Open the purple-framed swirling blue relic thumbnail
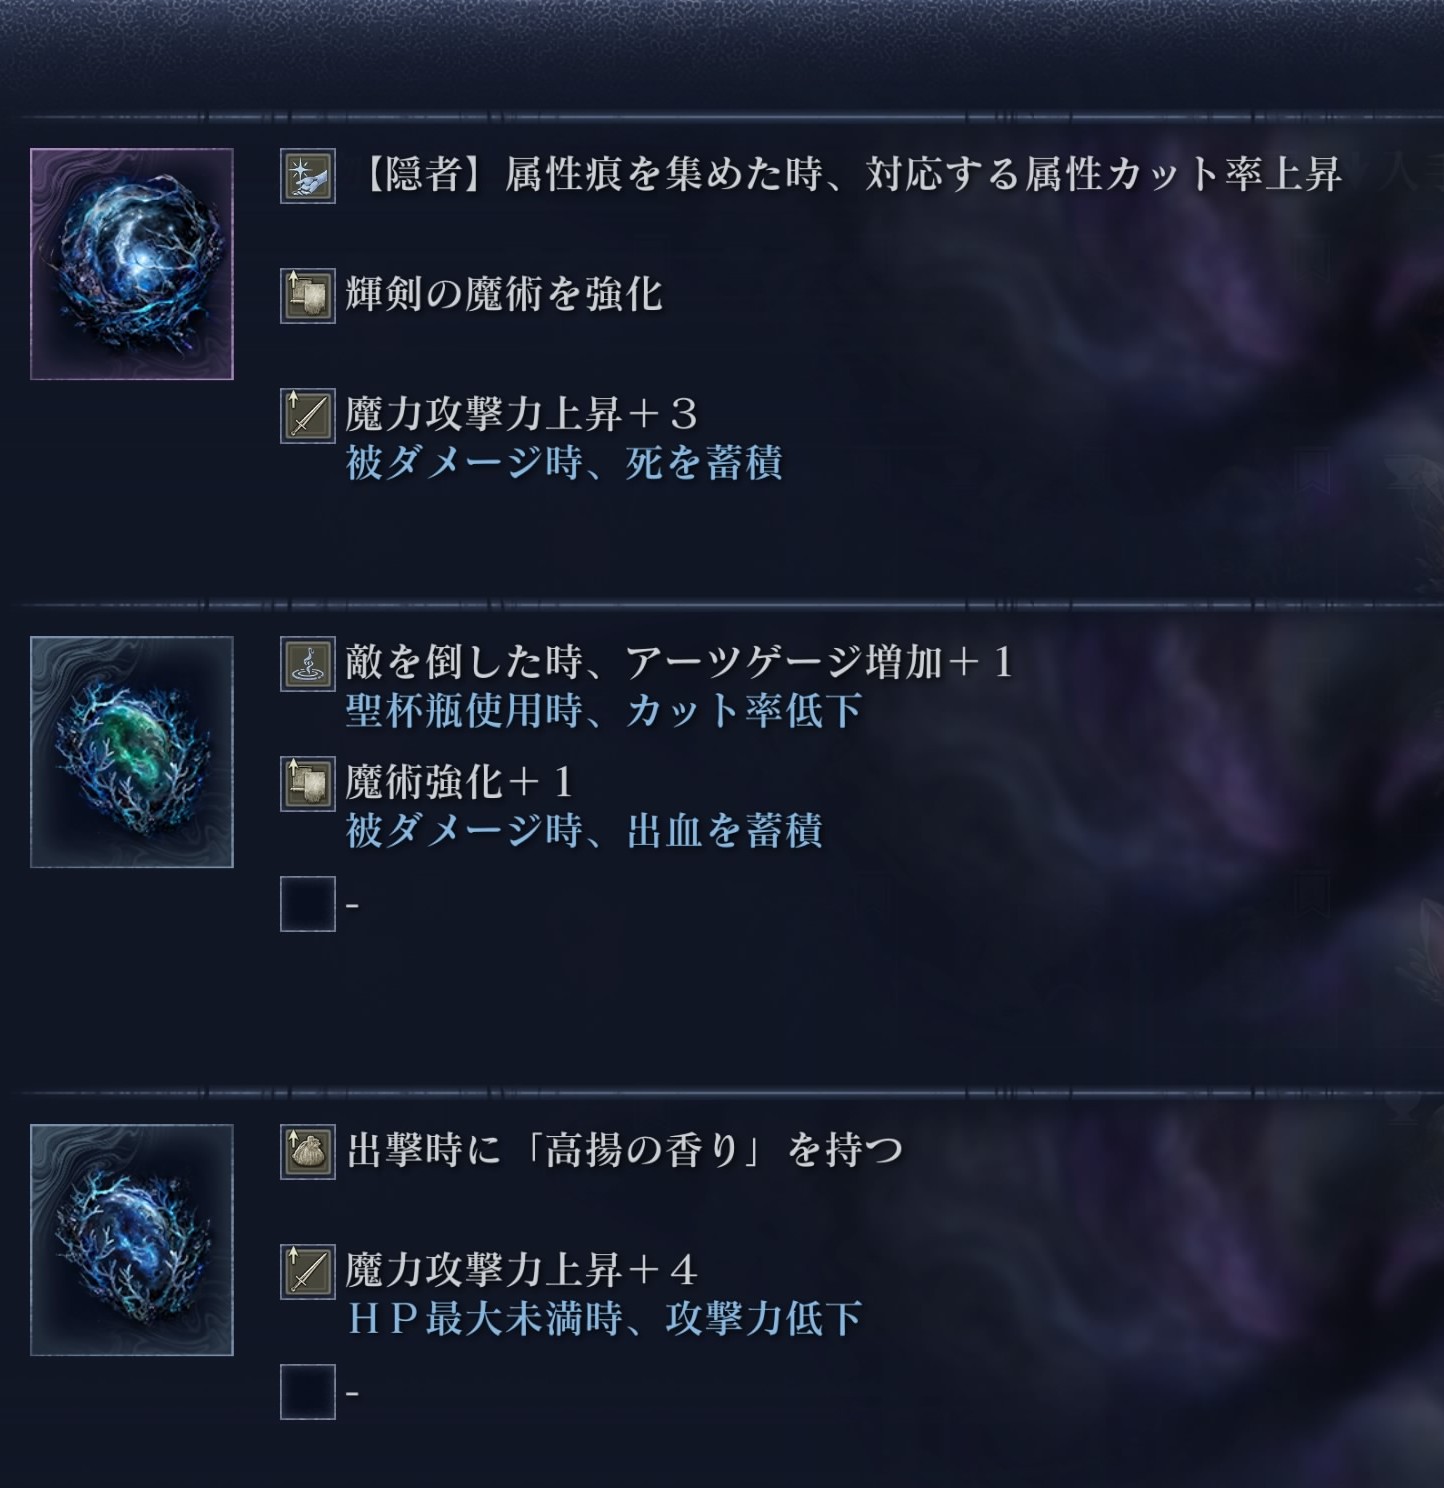Screen dimensions: 1444x1488 tap(132, 264)
